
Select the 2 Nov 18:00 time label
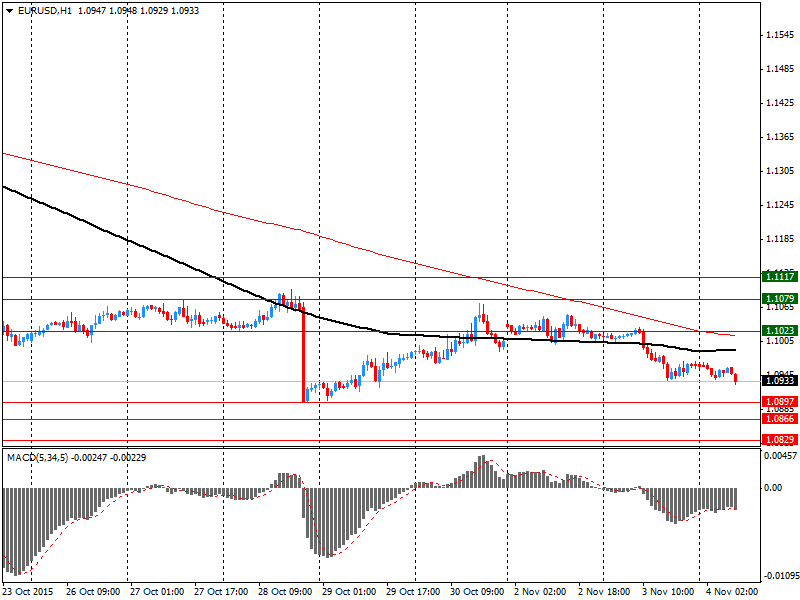[x=604, y=592]
